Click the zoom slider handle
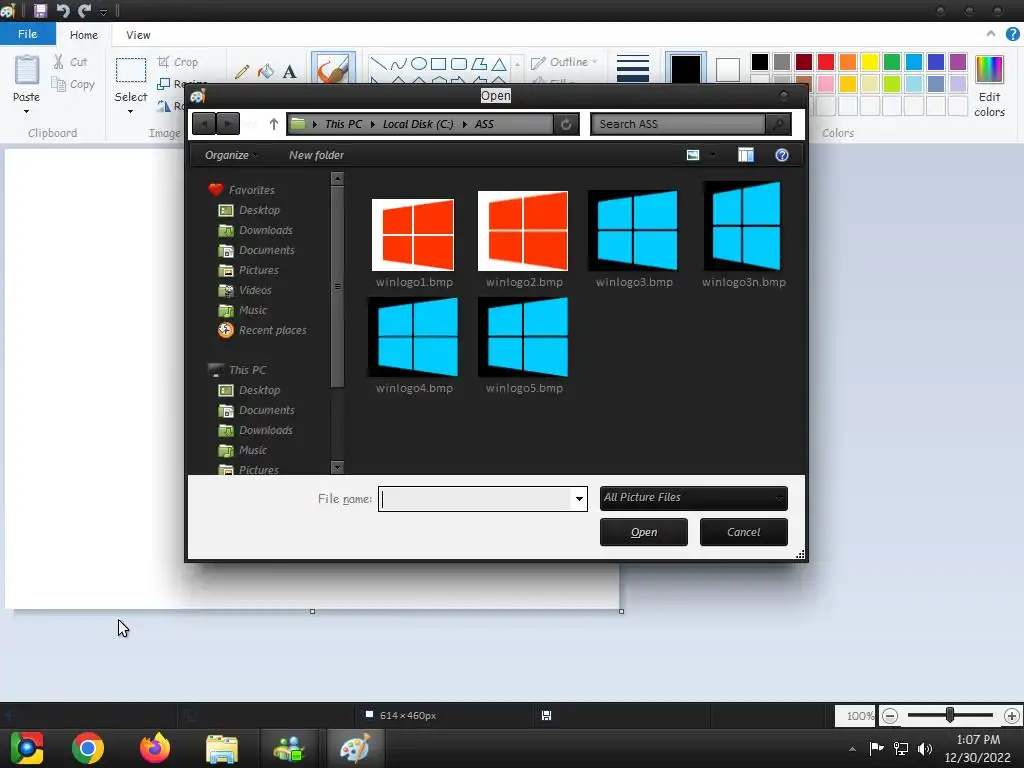The width and height of the screenshot is (1024, 768). pos(950,716)
